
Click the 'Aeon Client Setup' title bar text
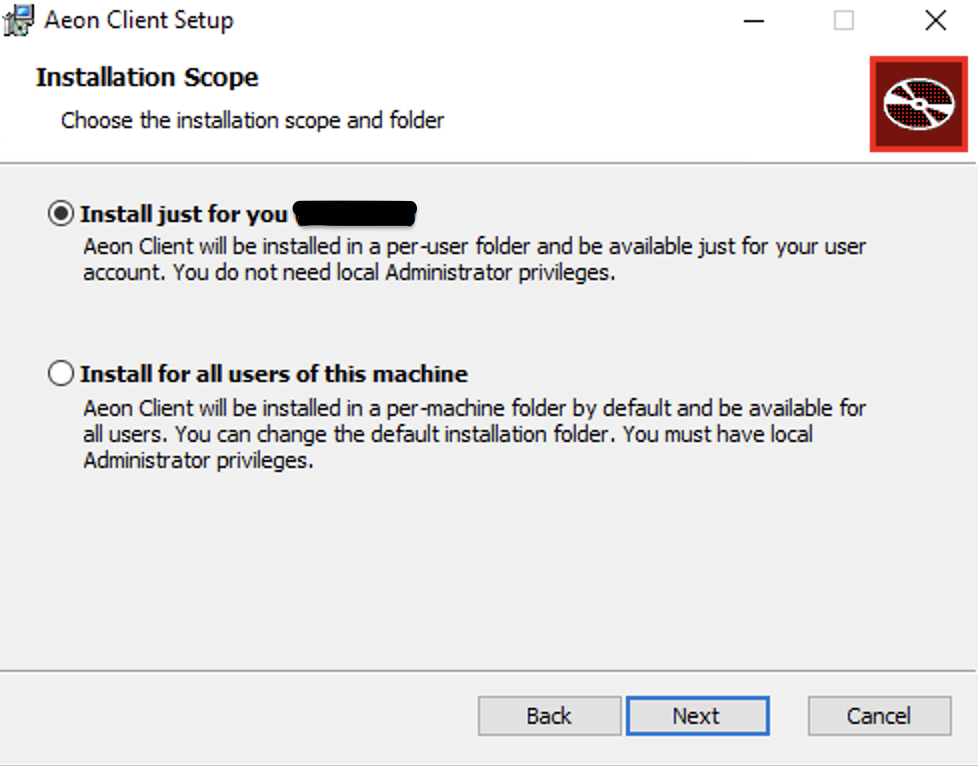(138, 19)
